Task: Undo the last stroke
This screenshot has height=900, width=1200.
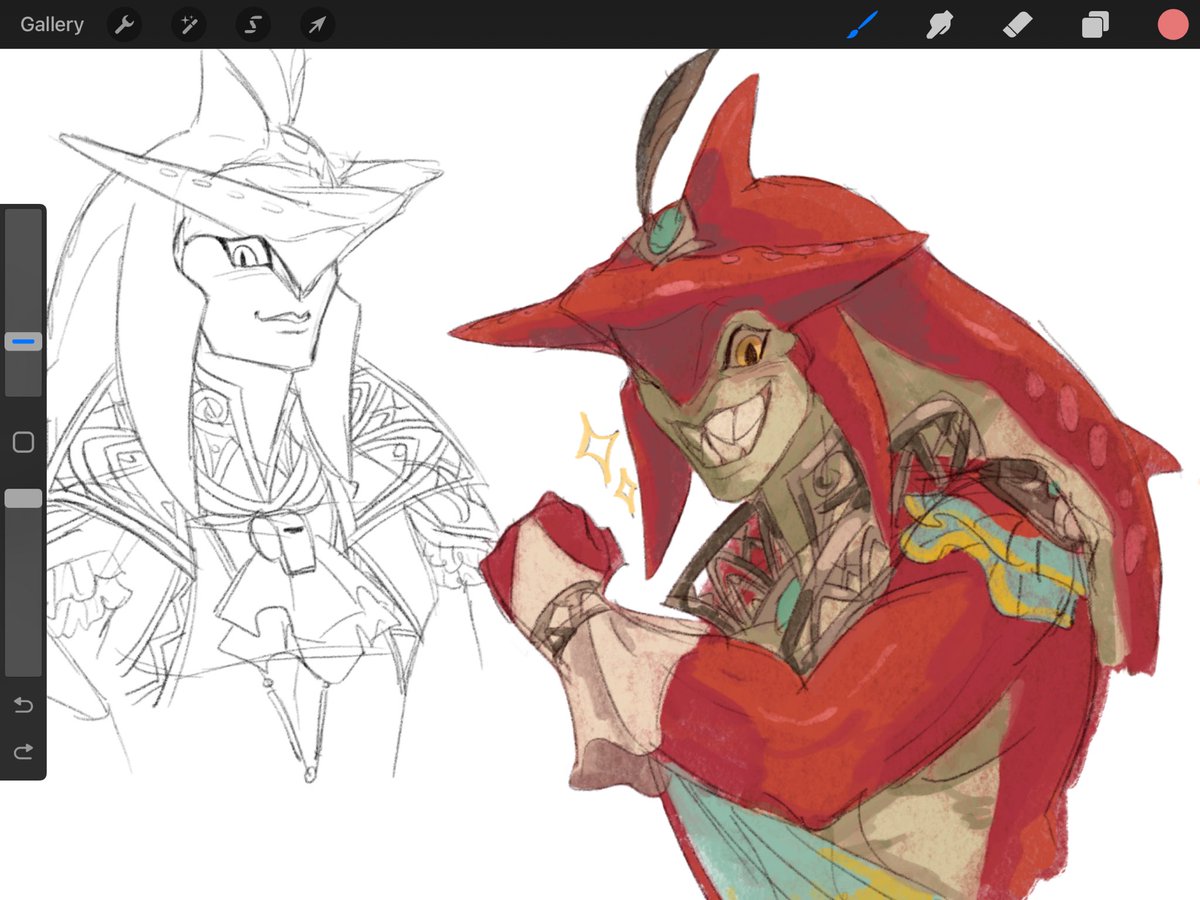Action: click(23, 706)
